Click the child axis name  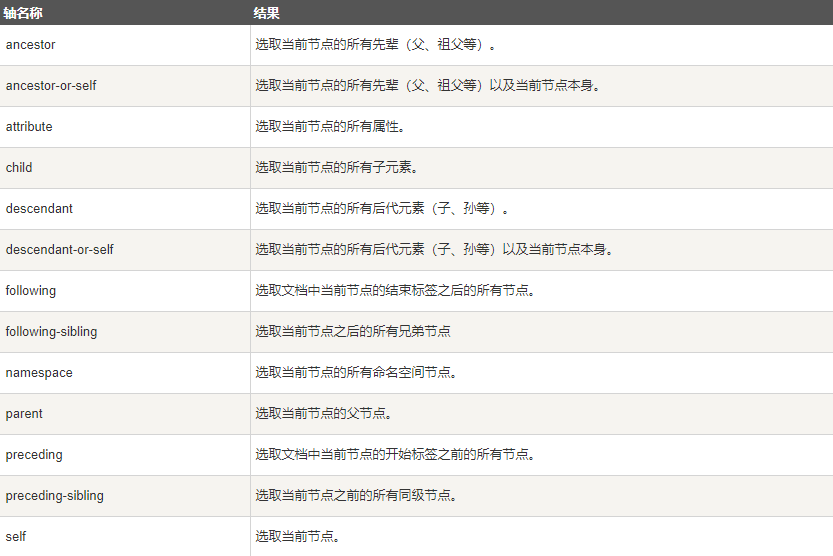pos(19,168)
